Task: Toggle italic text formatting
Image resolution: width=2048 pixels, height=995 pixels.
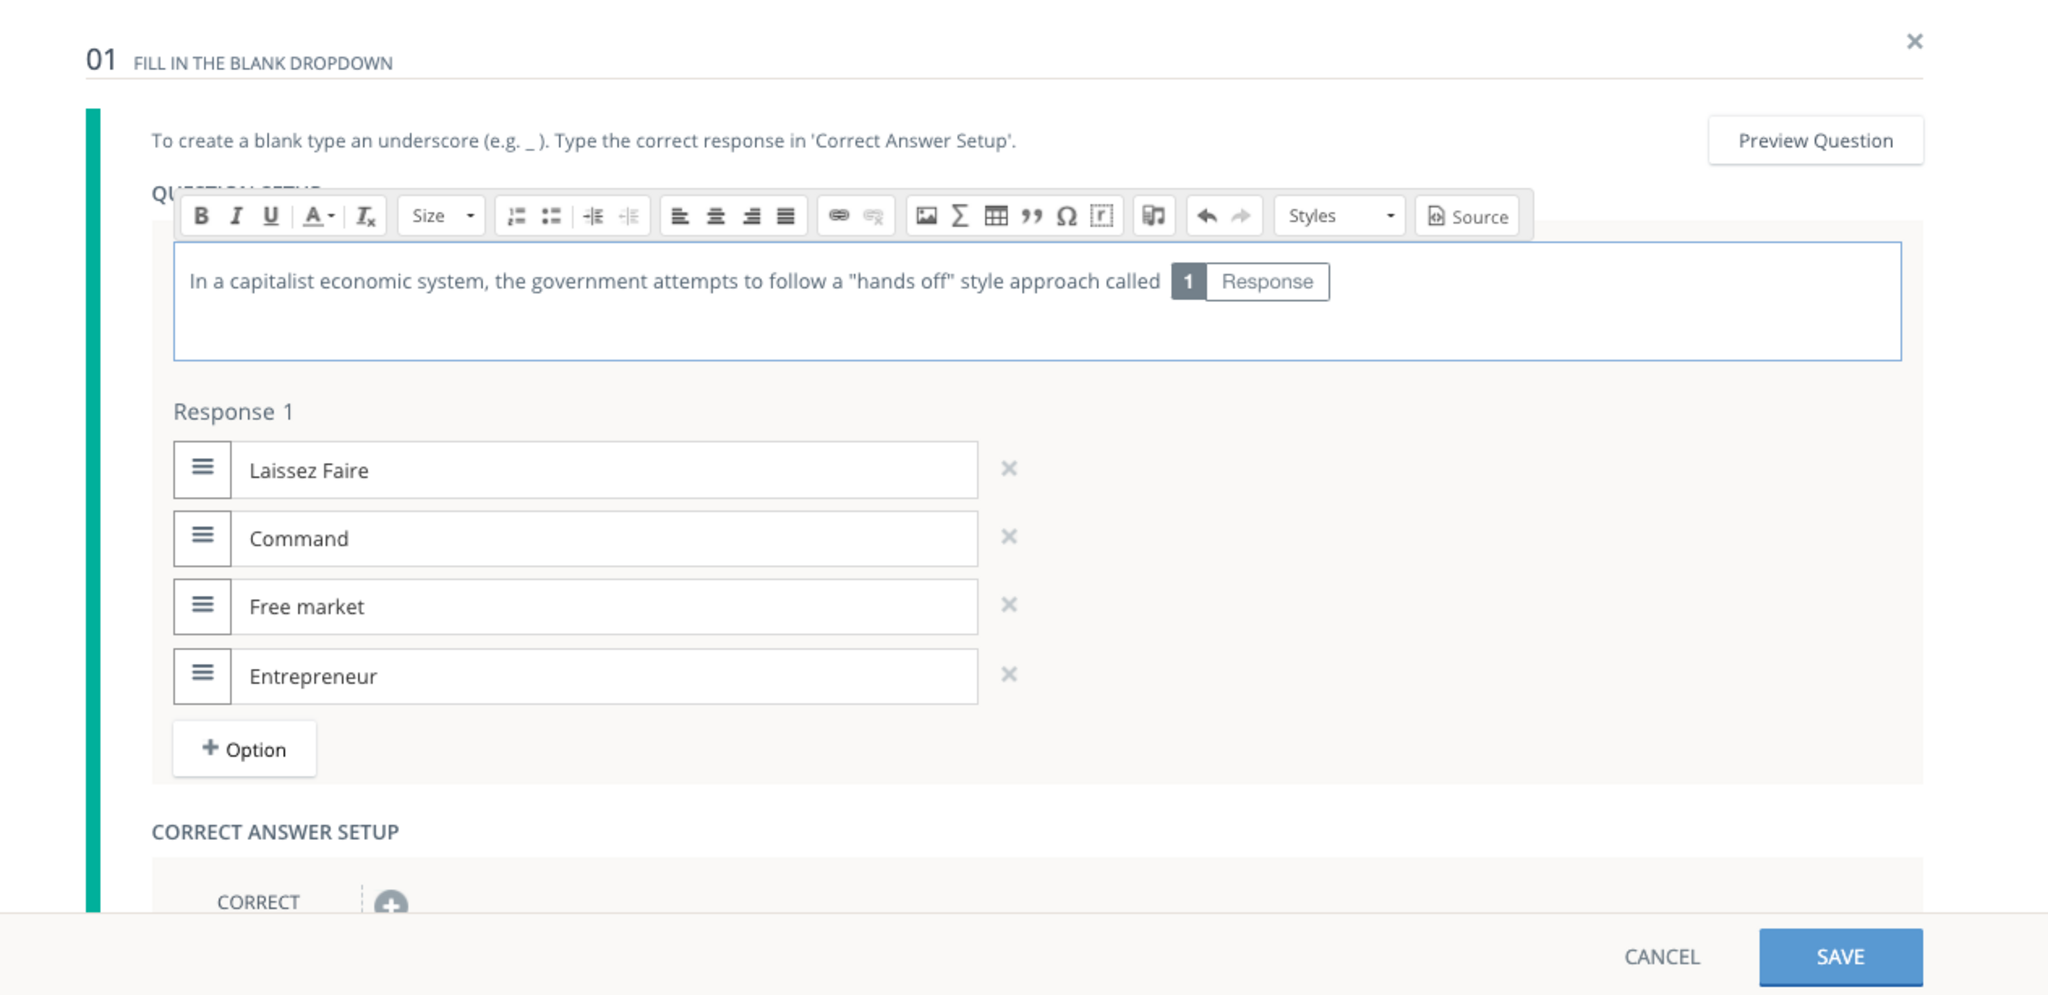Action: pos(236,216)
